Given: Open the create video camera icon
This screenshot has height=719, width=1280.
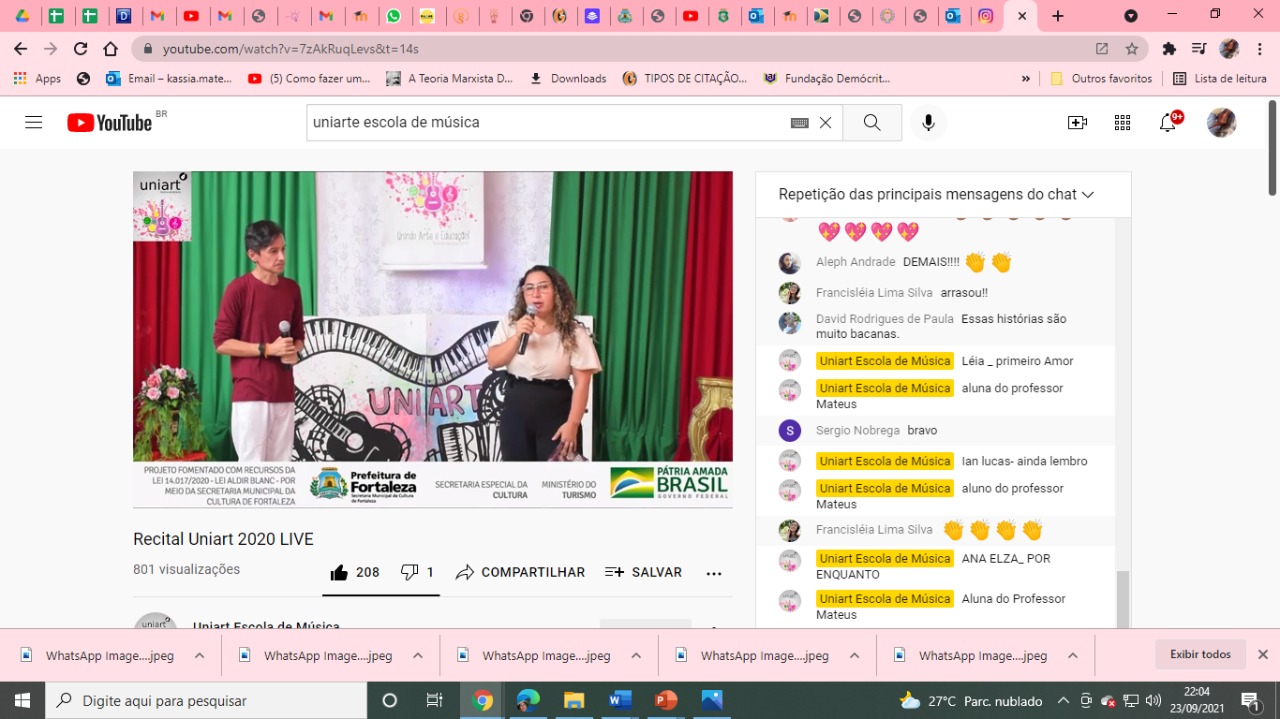Looking at the screenshot, I should pyautogui.click(x=1077, y=122).
